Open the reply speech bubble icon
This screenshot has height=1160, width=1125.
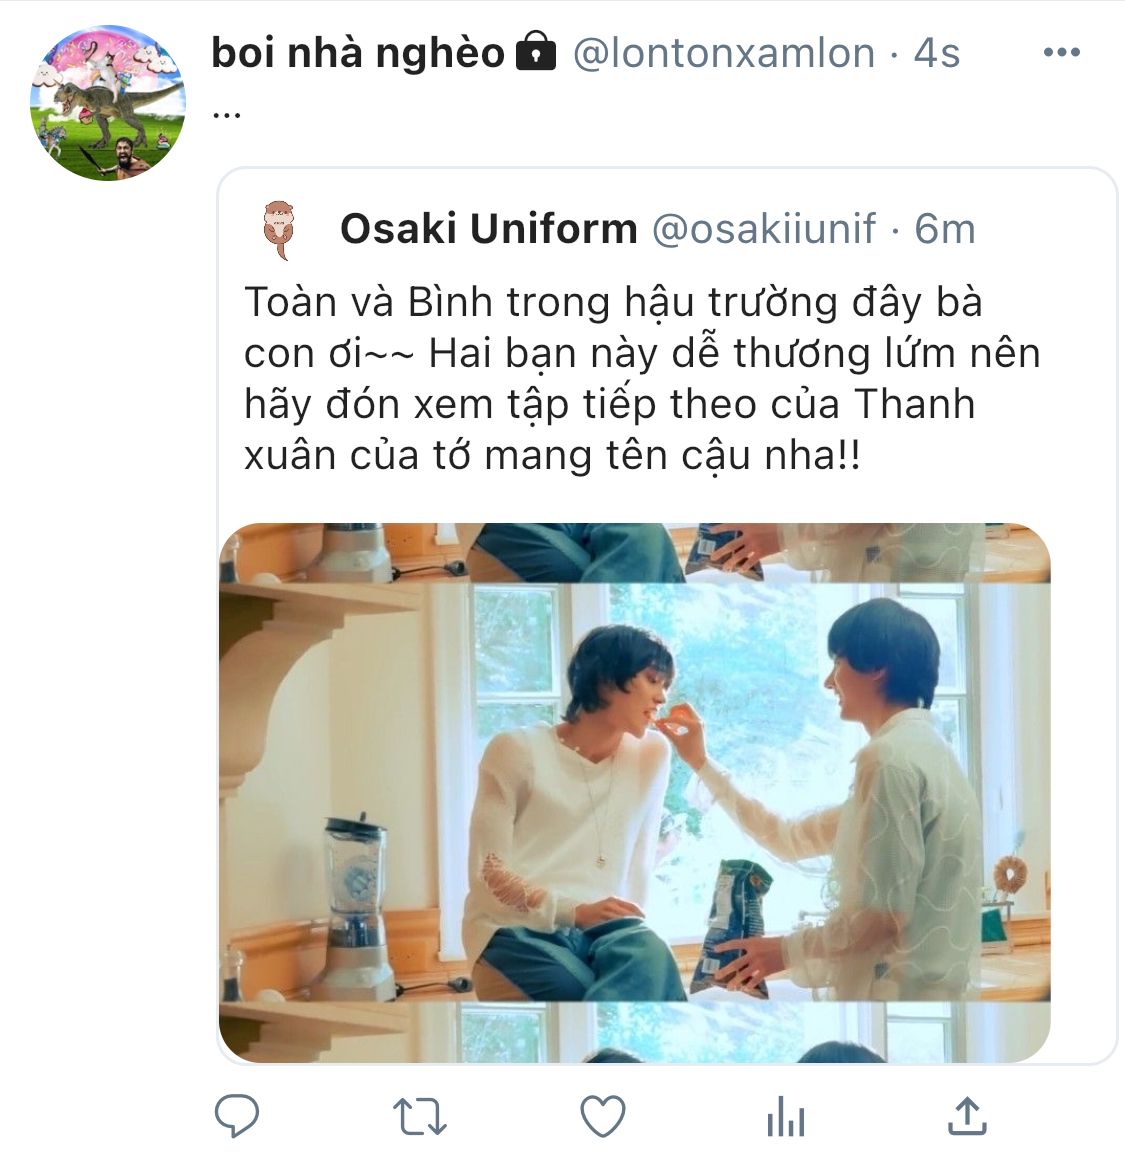click(237, 1115)
